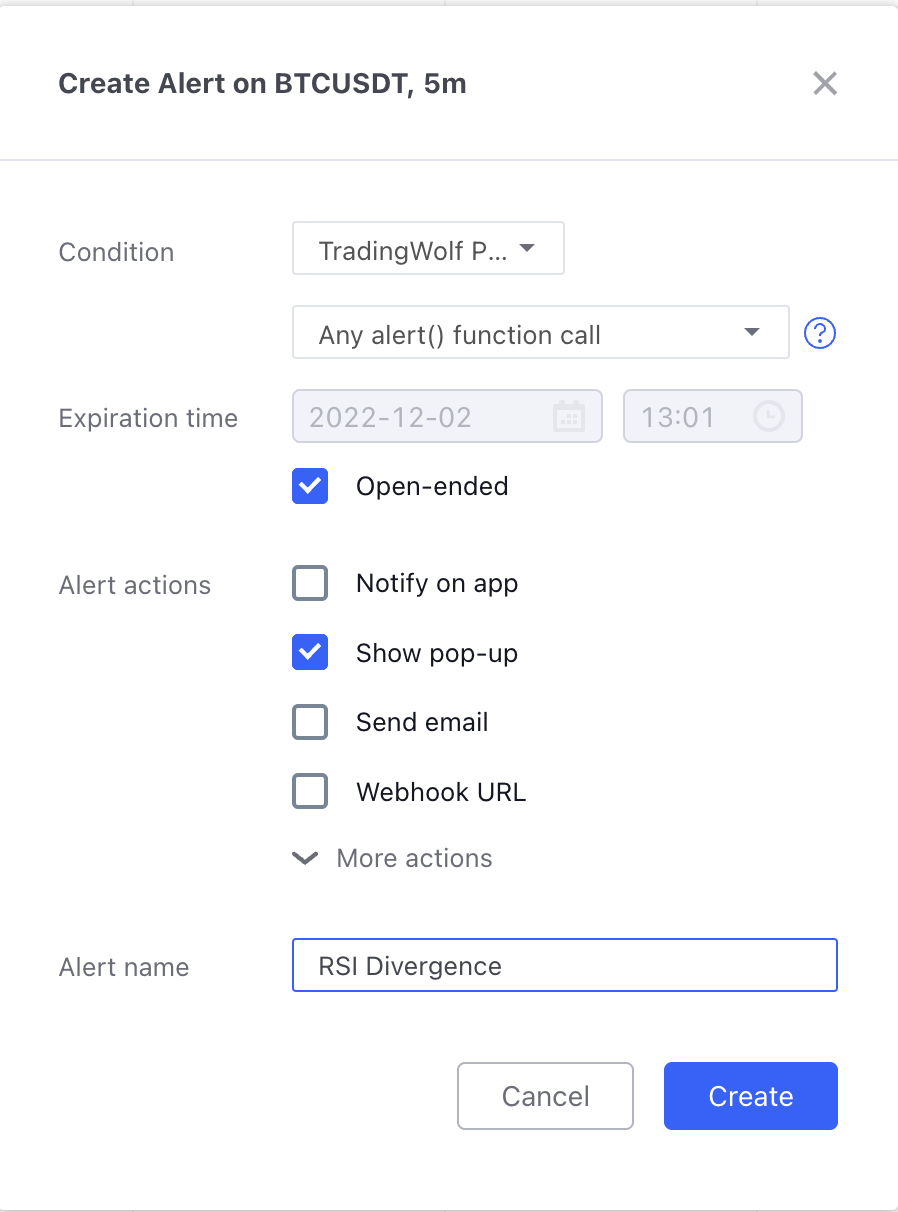Image resolution: width=898 pixels, height=1212 pixels.
Task: Click the Cancel button
Action: [x=545, y=1096]
